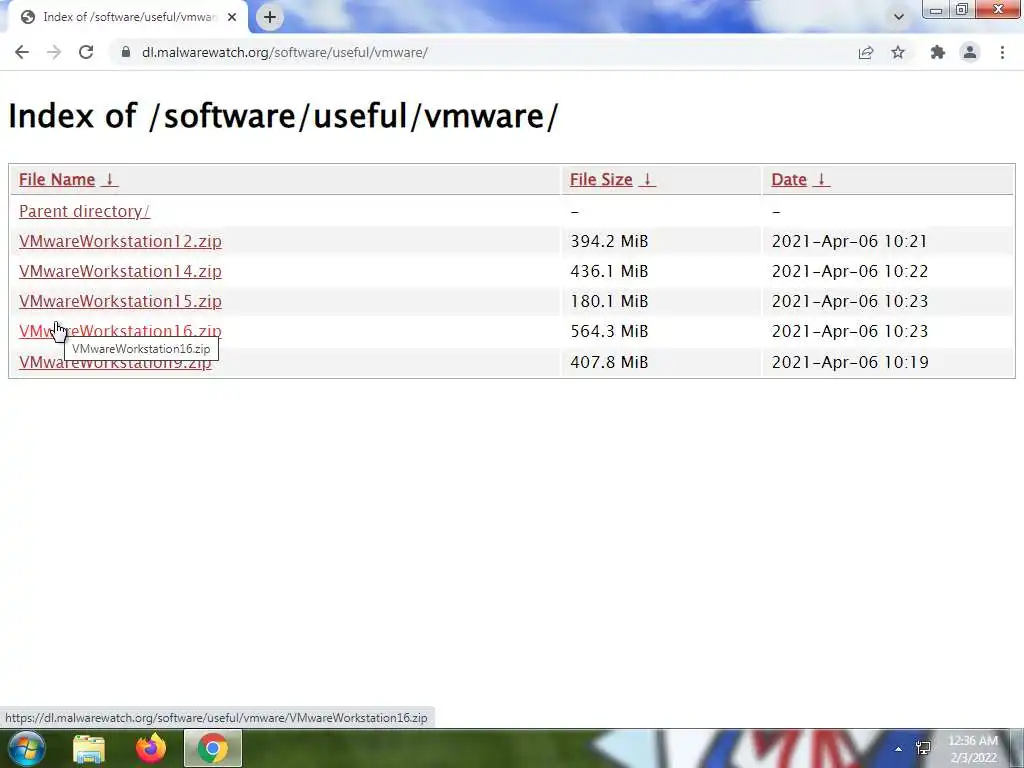Image resolution: width=1024 pixels, height=768 pixels.
Task: Open the Windows Start menu
Action: [26, 748]
